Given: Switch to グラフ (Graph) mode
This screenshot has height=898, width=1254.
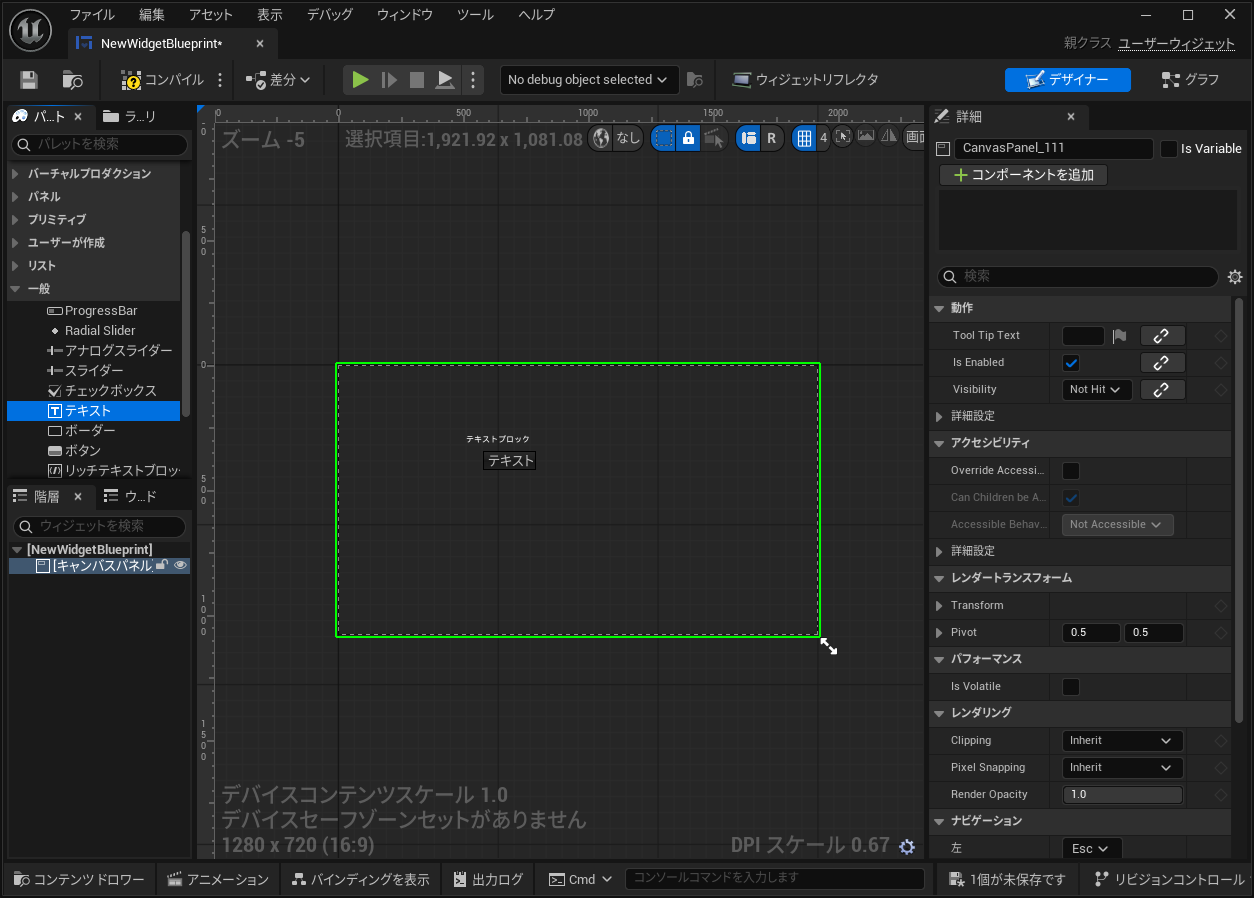Looking at the screenshot, I should (1190, 80).
